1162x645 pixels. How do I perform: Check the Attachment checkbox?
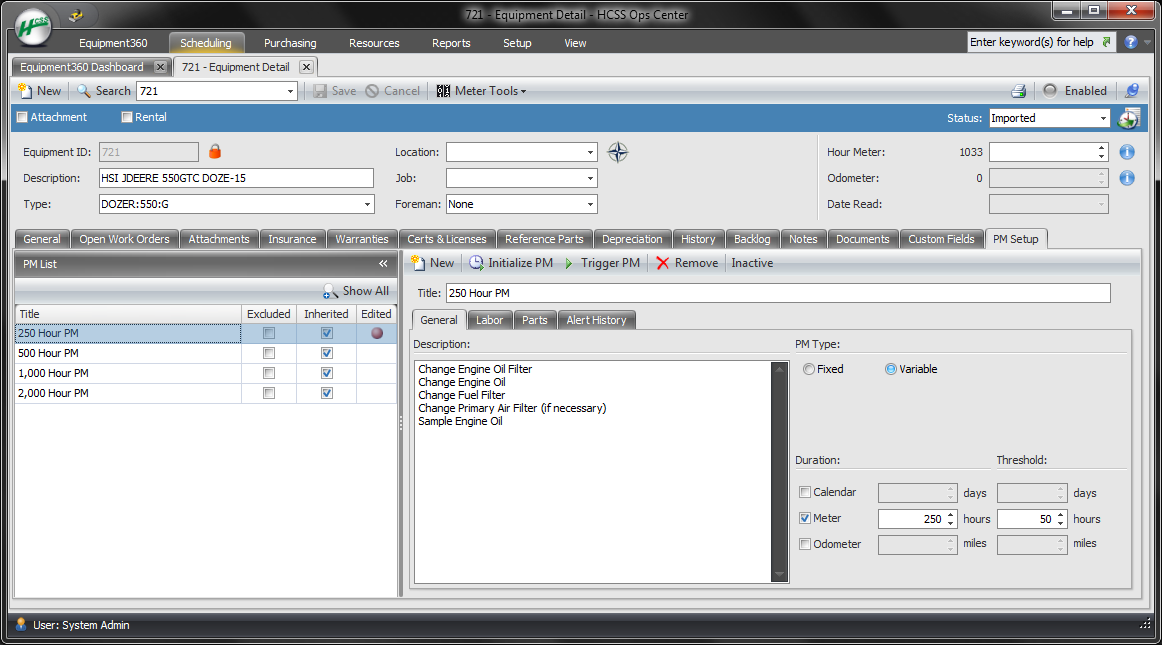pos(22,117)
